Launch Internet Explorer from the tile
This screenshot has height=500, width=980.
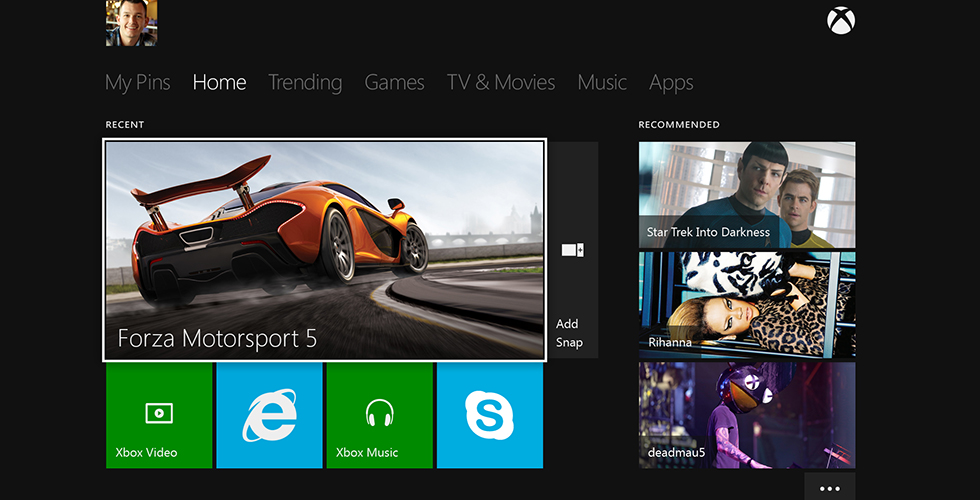[269, 415]
